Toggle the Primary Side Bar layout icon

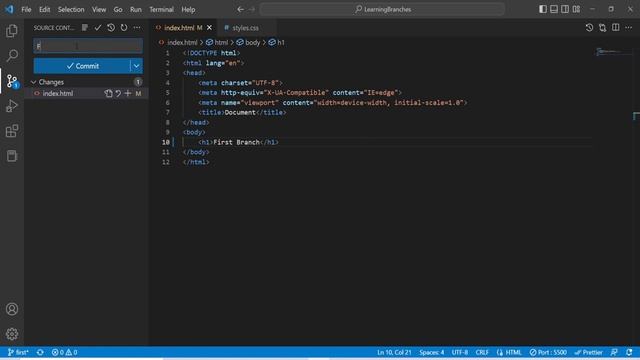pyautogui.click(x=542, y=9)
